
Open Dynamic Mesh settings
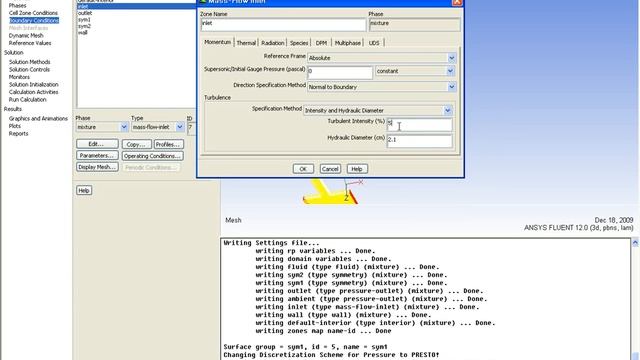[x=26, y=36]
